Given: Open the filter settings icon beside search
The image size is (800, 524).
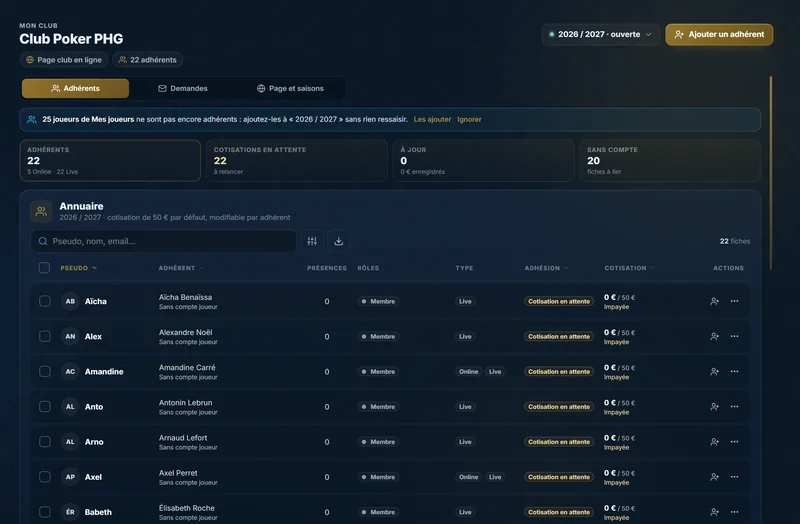Looking at the screenshot, I should (312, 241).
